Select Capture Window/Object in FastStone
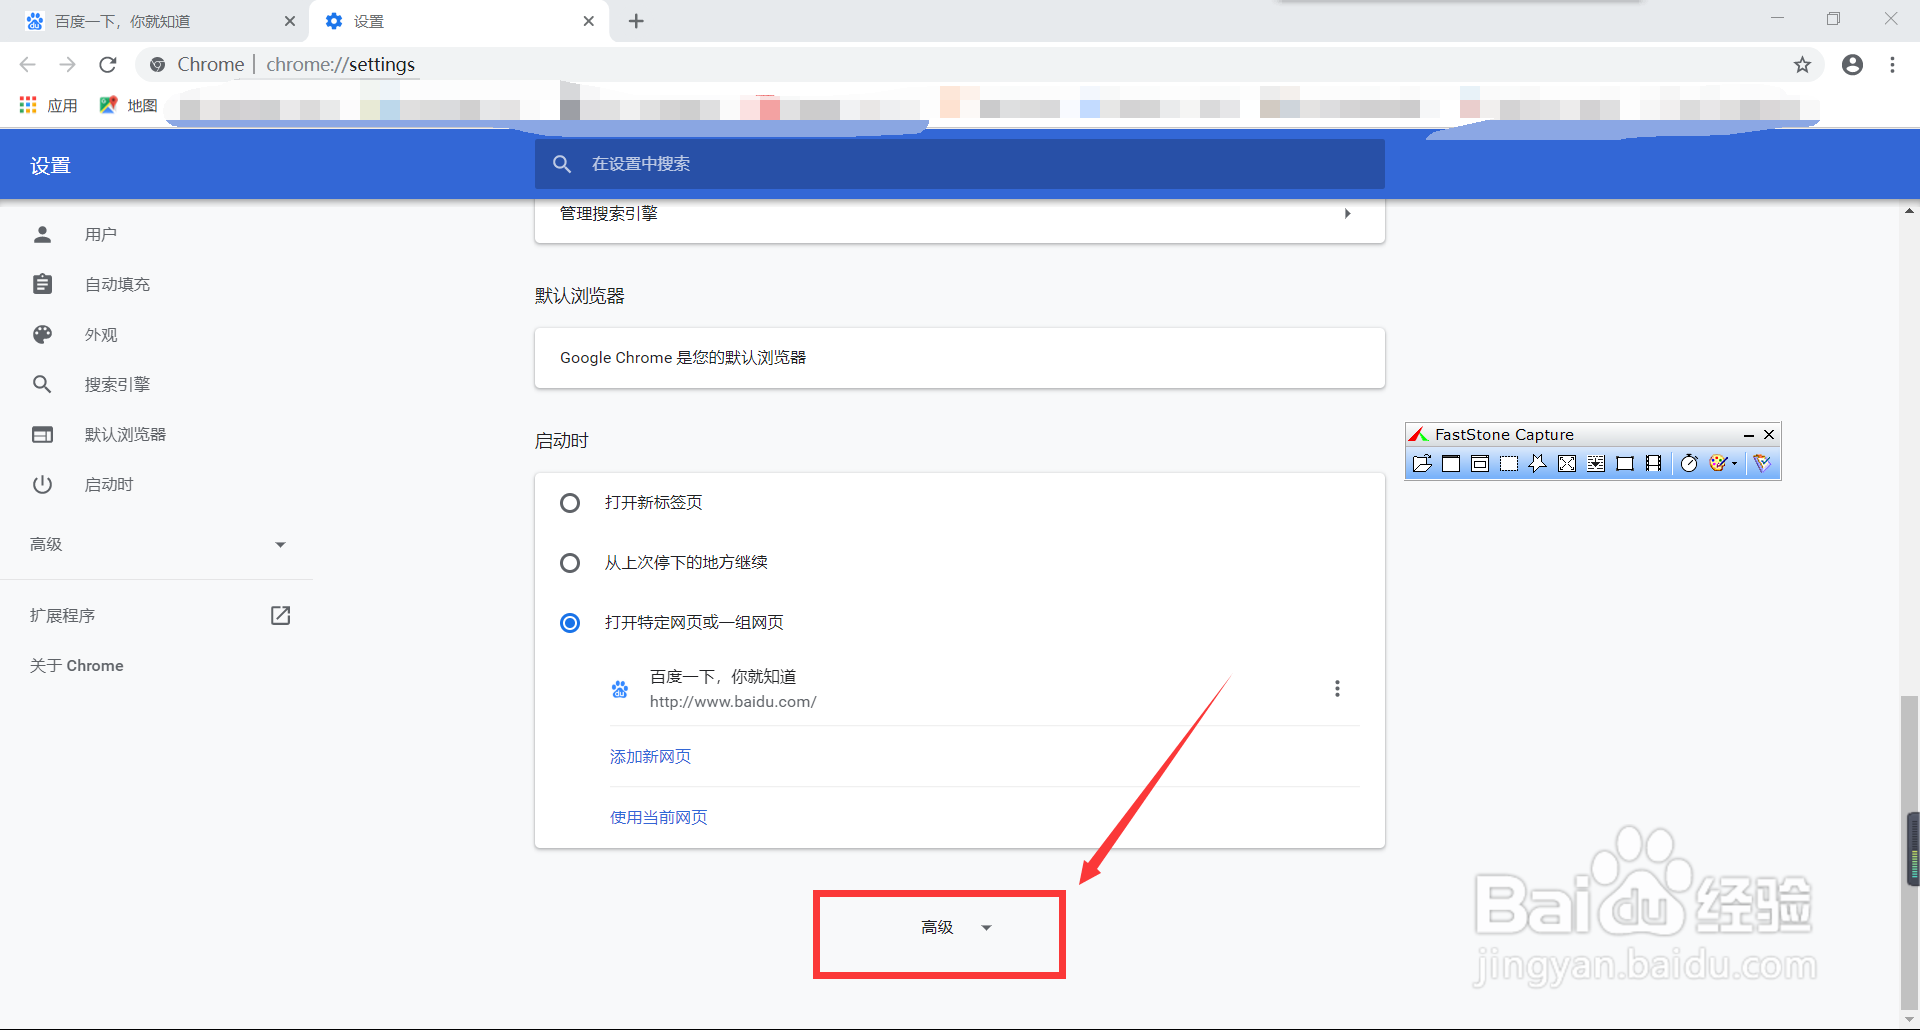1920x1030 pixels. 1480,463
